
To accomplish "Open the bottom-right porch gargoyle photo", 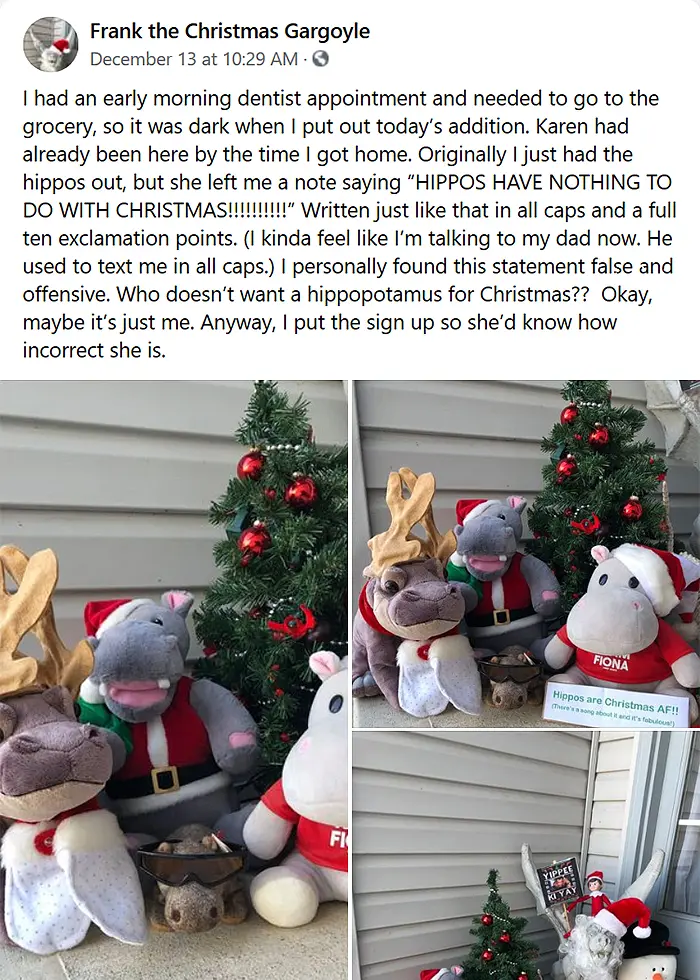I will [526, 856].
